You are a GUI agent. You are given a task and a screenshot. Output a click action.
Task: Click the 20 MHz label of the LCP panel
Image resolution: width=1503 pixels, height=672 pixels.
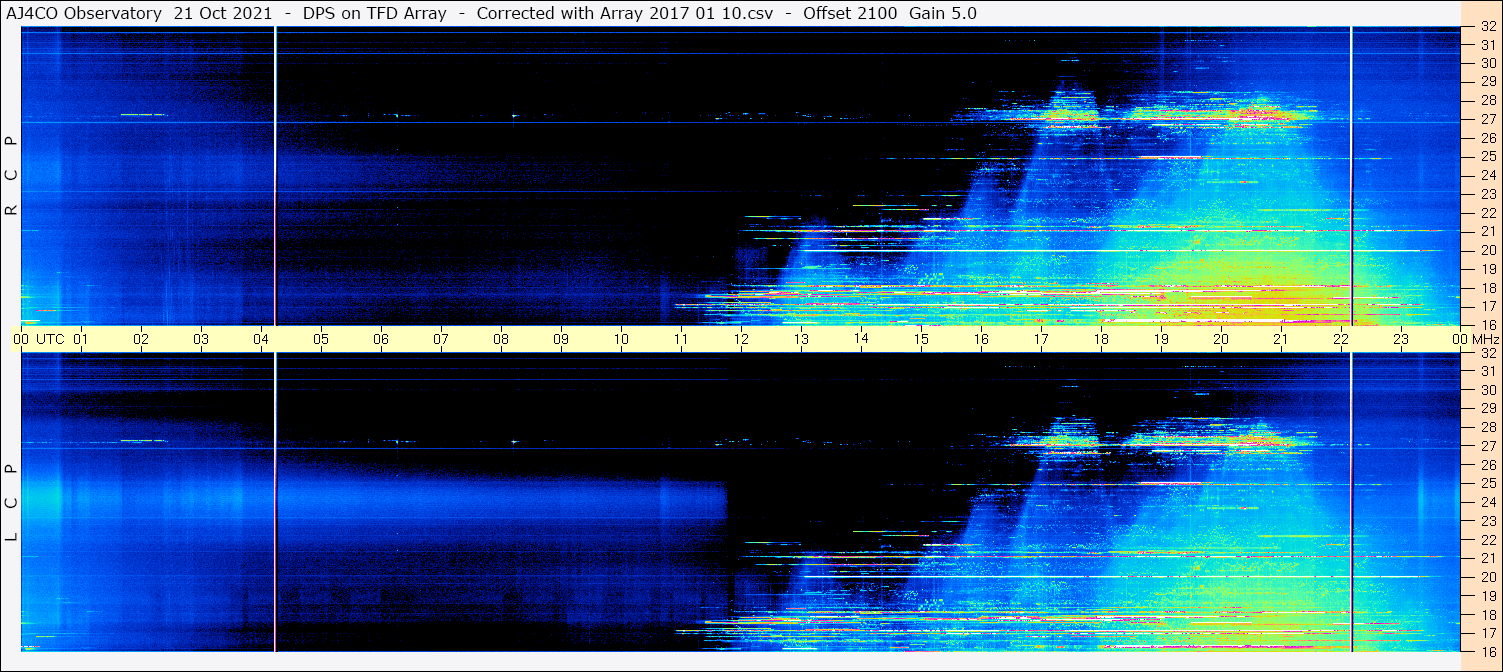1488,577
